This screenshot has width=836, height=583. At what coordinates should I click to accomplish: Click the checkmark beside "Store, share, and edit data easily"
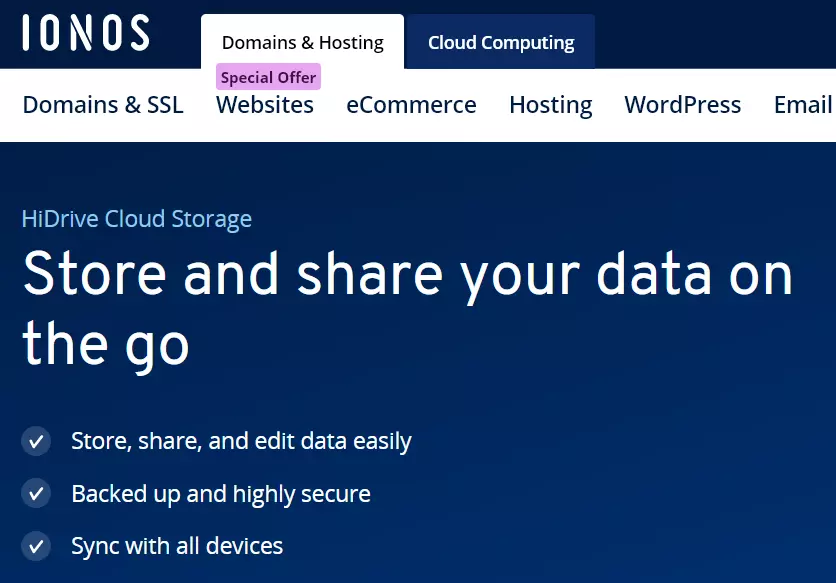[x=36, y=441]
